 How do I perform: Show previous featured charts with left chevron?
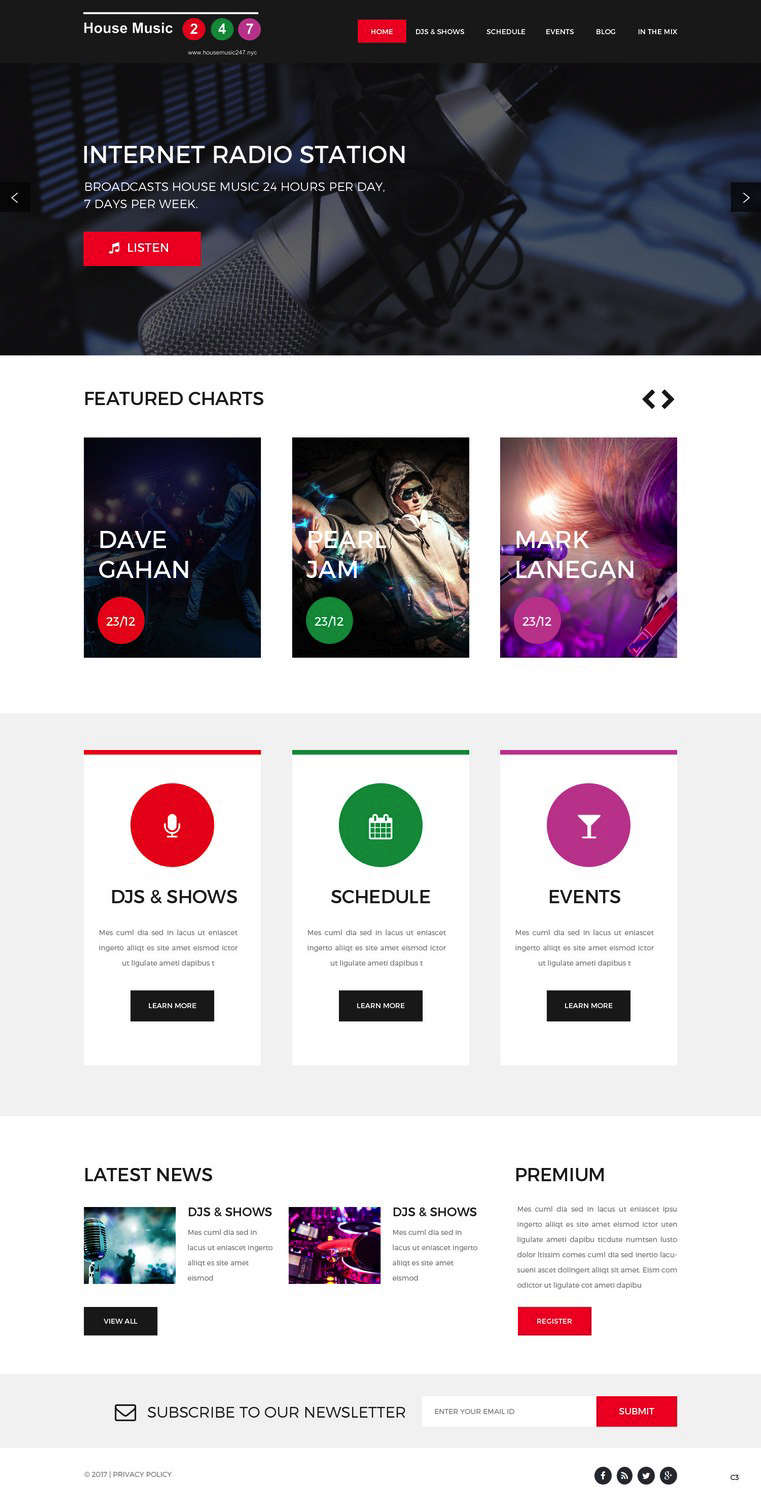point(649,399)
